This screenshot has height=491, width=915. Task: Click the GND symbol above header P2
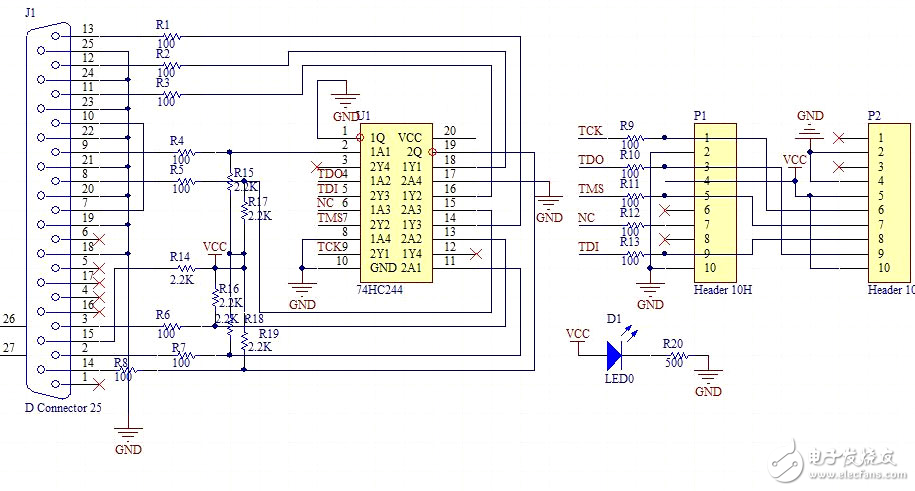(810, 126)
